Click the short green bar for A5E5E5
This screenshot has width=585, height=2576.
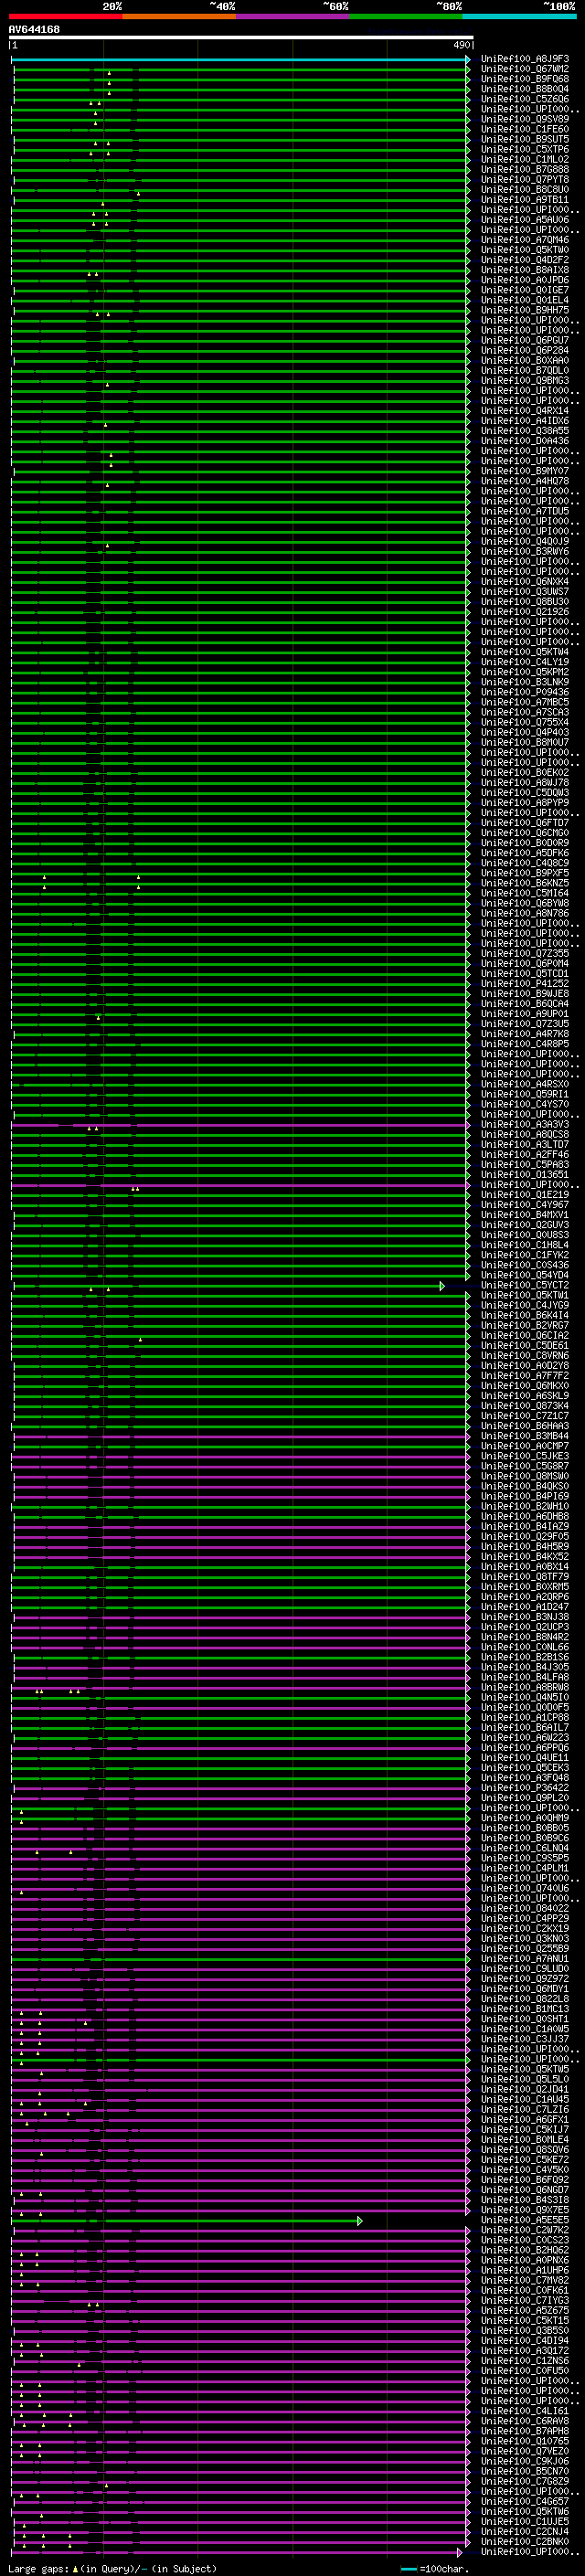tap(187, 2220)
